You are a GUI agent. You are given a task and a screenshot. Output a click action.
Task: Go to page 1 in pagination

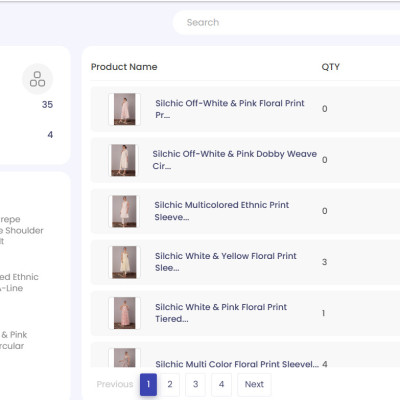[x=148, y=384]
